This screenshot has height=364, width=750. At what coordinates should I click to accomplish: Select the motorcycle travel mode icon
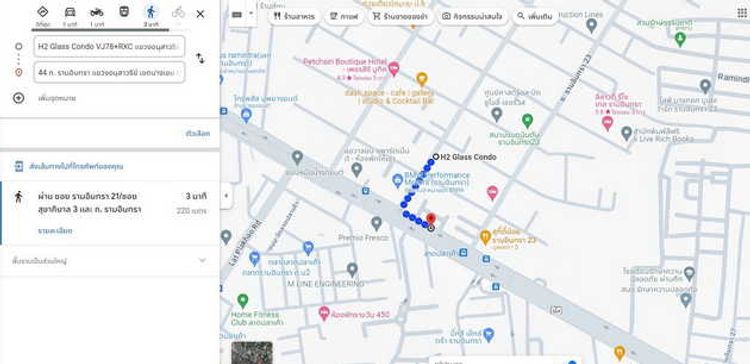(97, 12)
